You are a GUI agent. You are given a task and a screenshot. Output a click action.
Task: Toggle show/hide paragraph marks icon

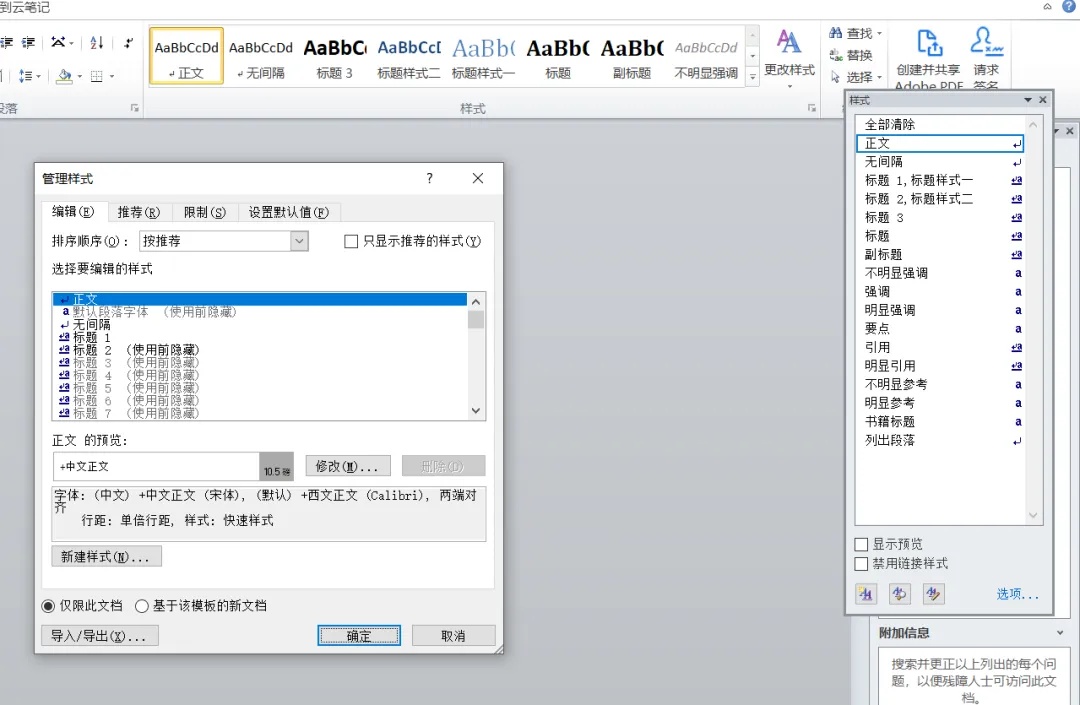click(x=128, y=43)
